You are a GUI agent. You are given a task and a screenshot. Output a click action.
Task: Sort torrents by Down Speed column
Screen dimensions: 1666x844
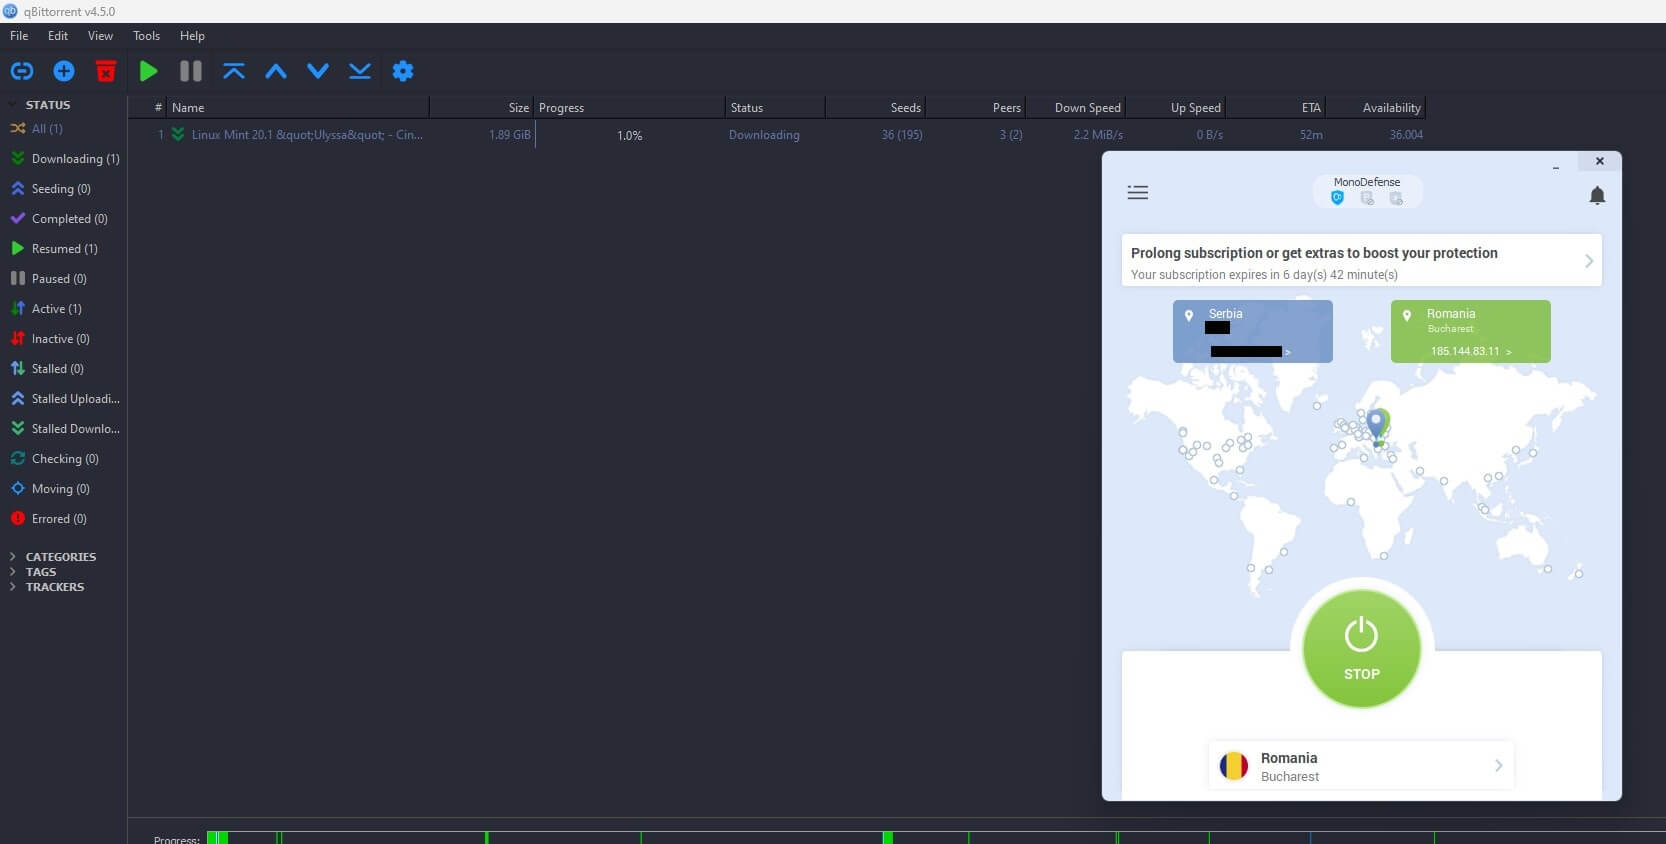[1075, 107]
